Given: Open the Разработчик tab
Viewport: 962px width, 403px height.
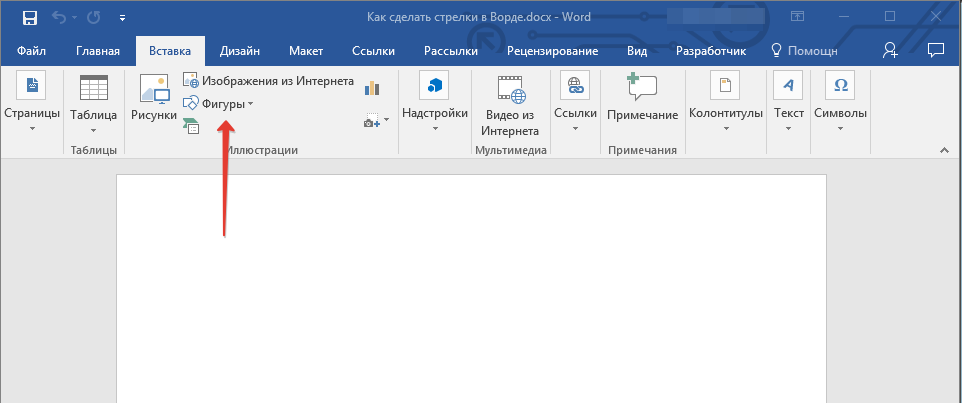Looking at the screenshot, I should click(710, 52).
